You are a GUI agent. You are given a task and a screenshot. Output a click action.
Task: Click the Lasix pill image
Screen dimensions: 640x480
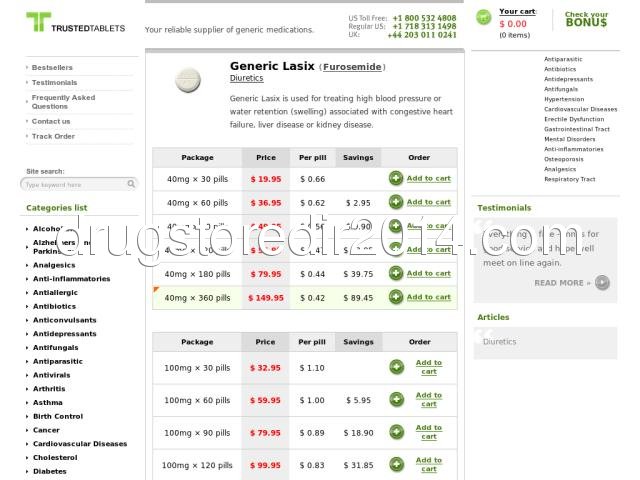[x=188, y=80]
